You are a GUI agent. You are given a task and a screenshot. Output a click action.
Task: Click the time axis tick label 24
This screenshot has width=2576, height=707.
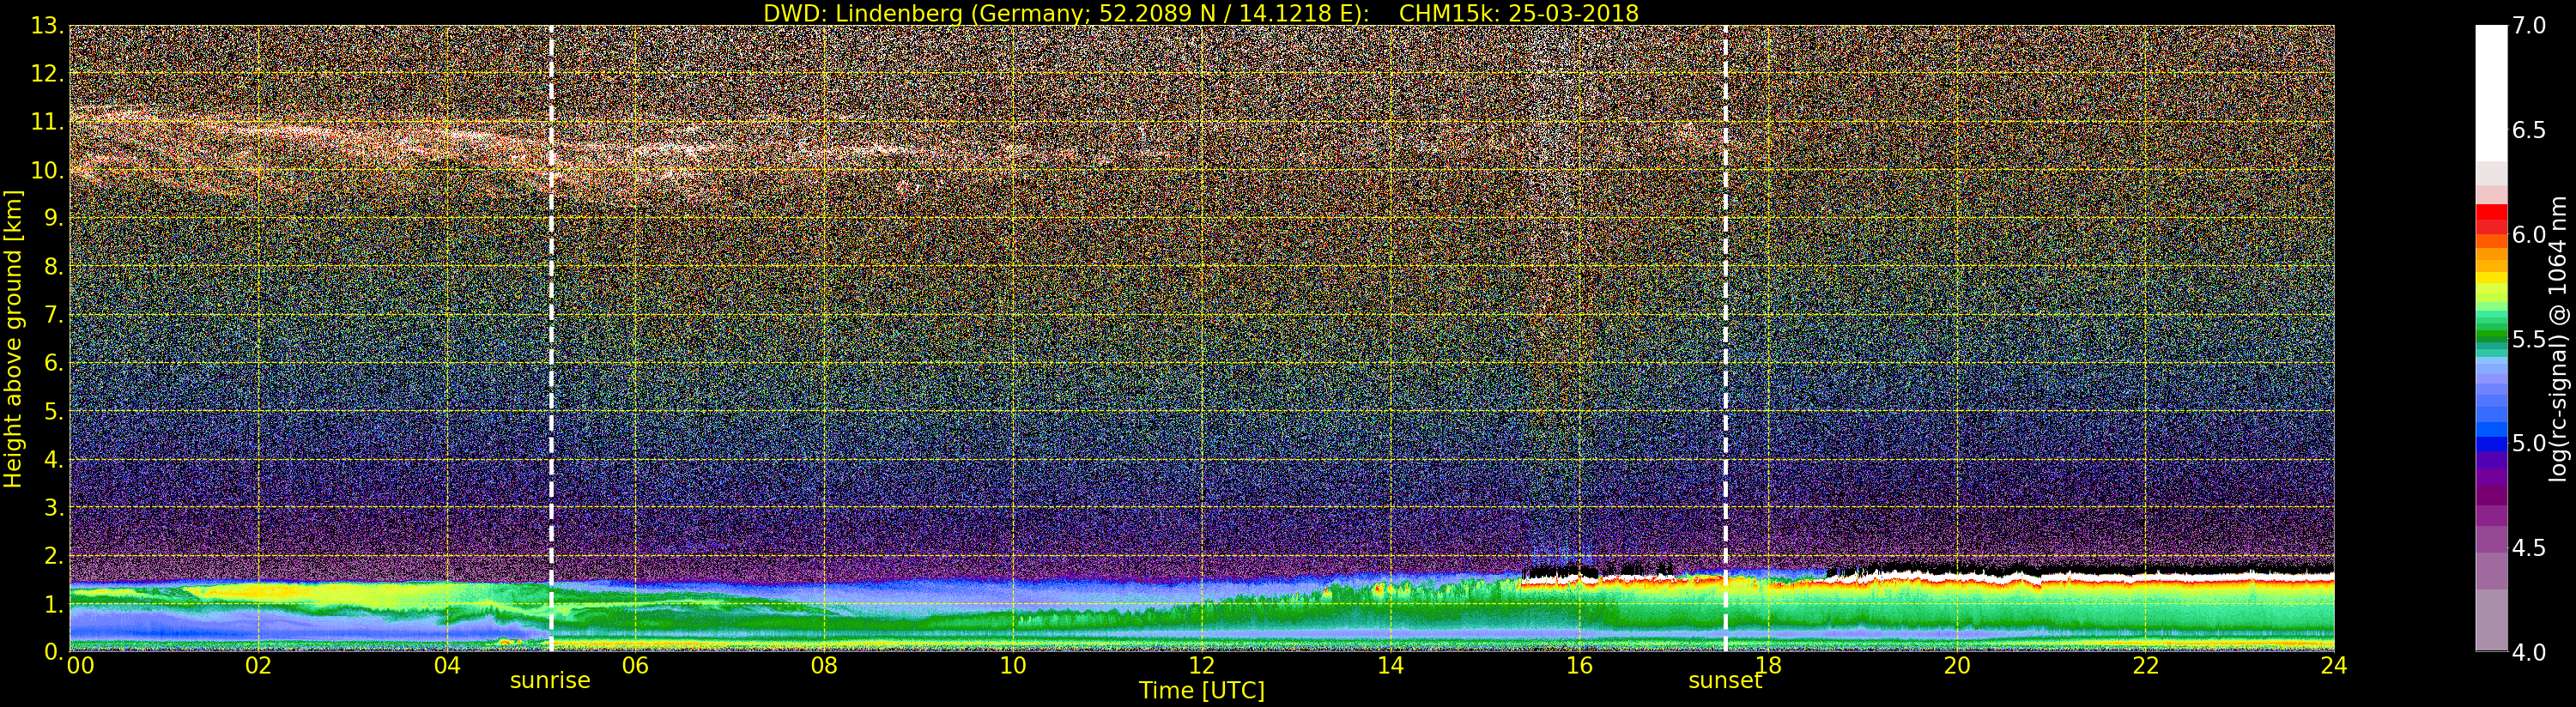2334,665
